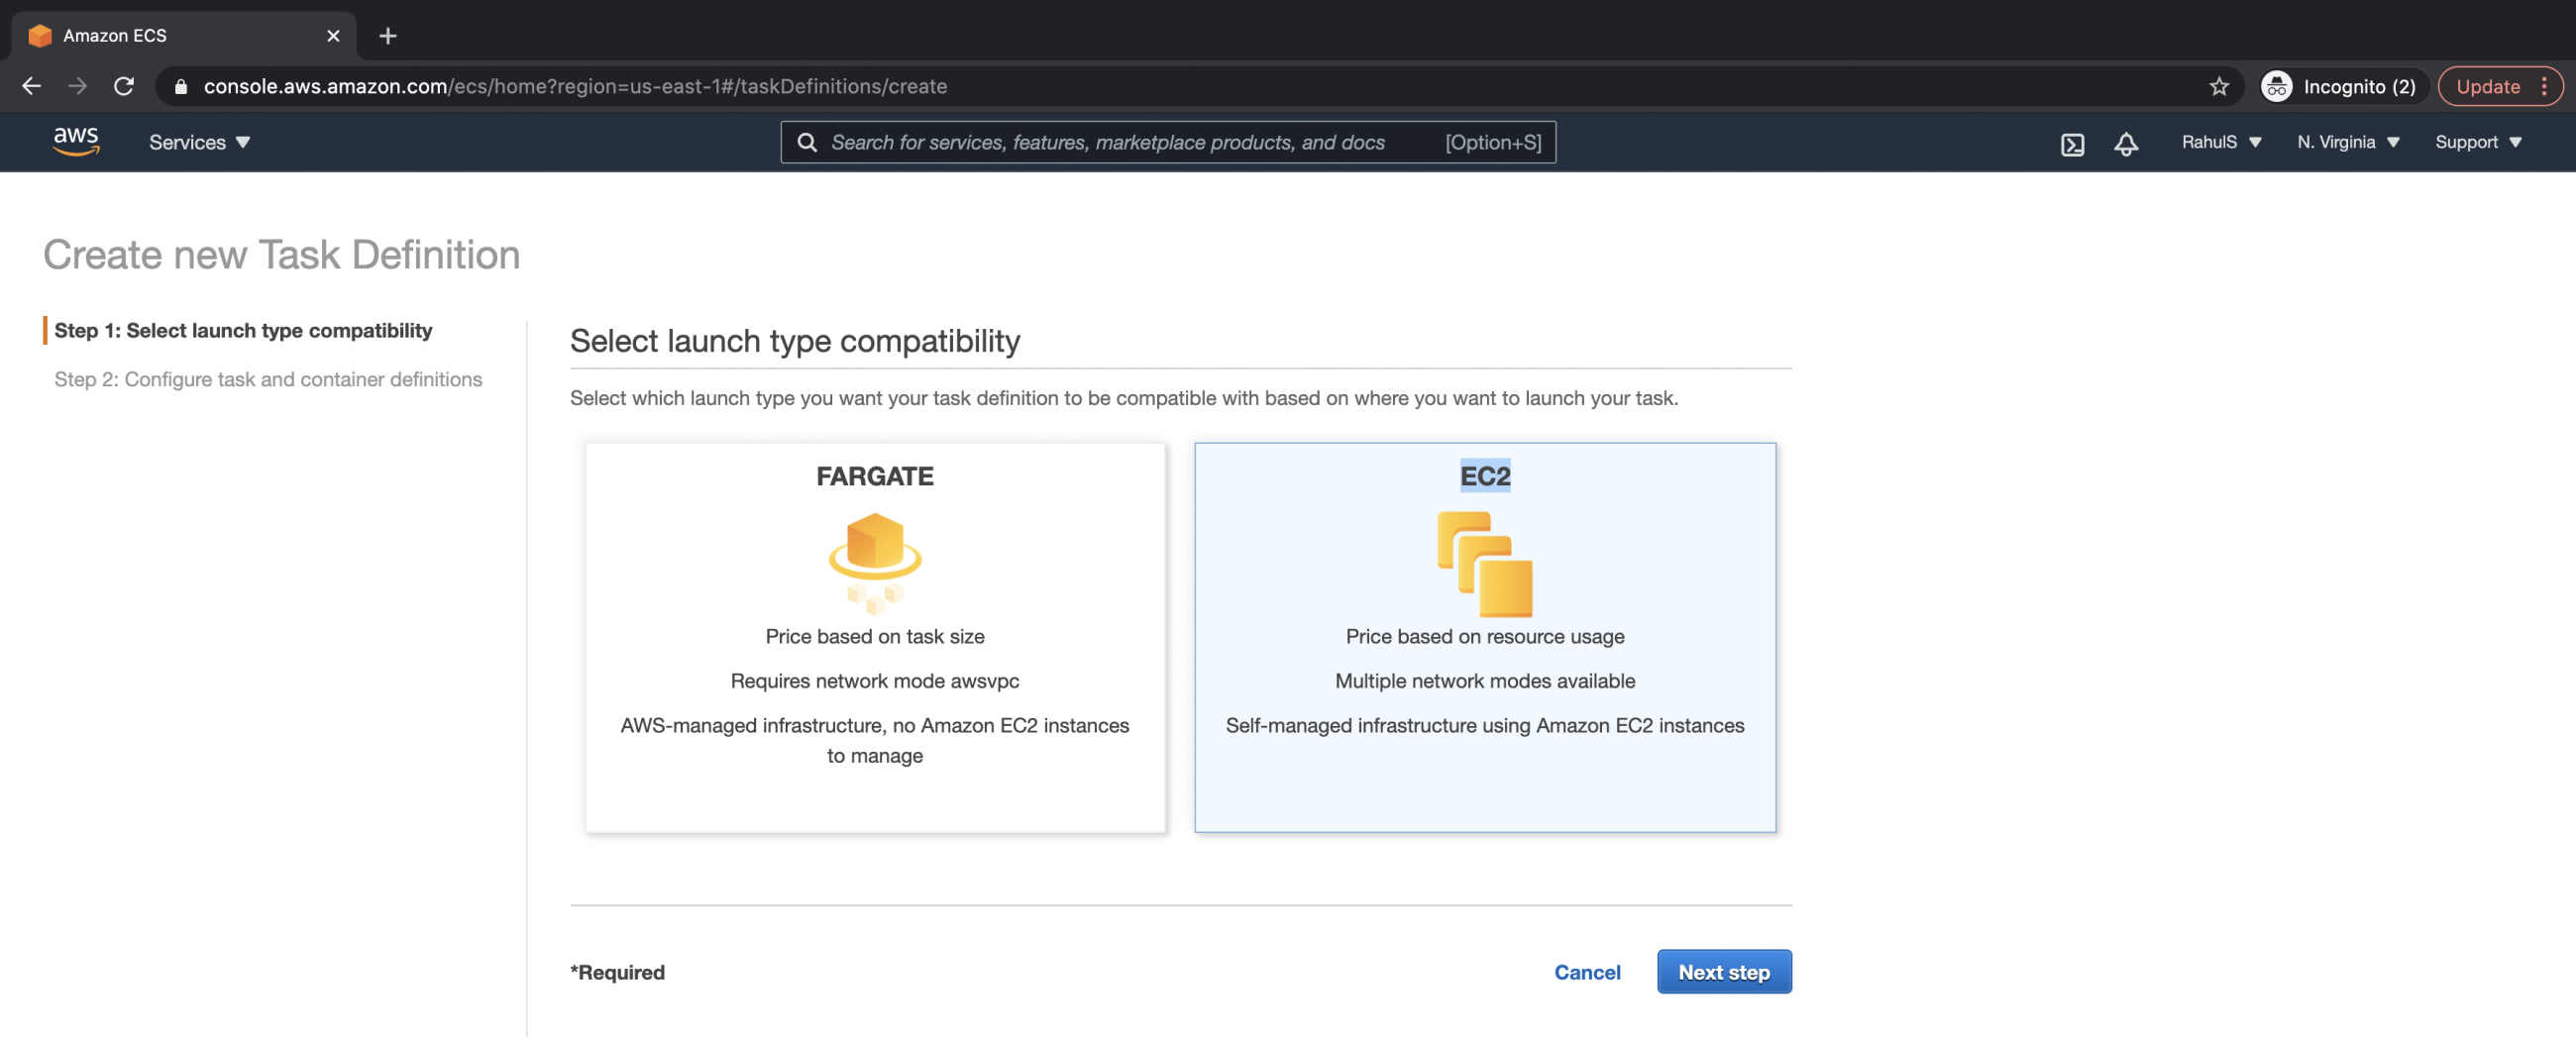Click the search magnifier icon
Viewport: 2576px width, 1047px height.
pos(807,142)
